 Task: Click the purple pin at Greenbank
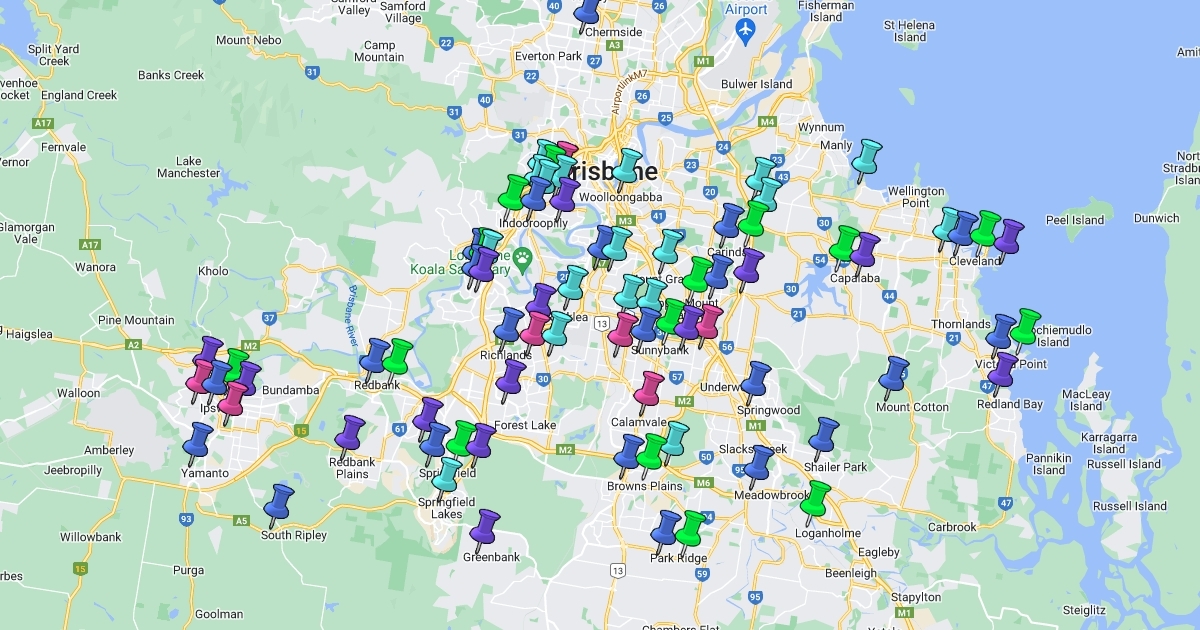[486, 527]
